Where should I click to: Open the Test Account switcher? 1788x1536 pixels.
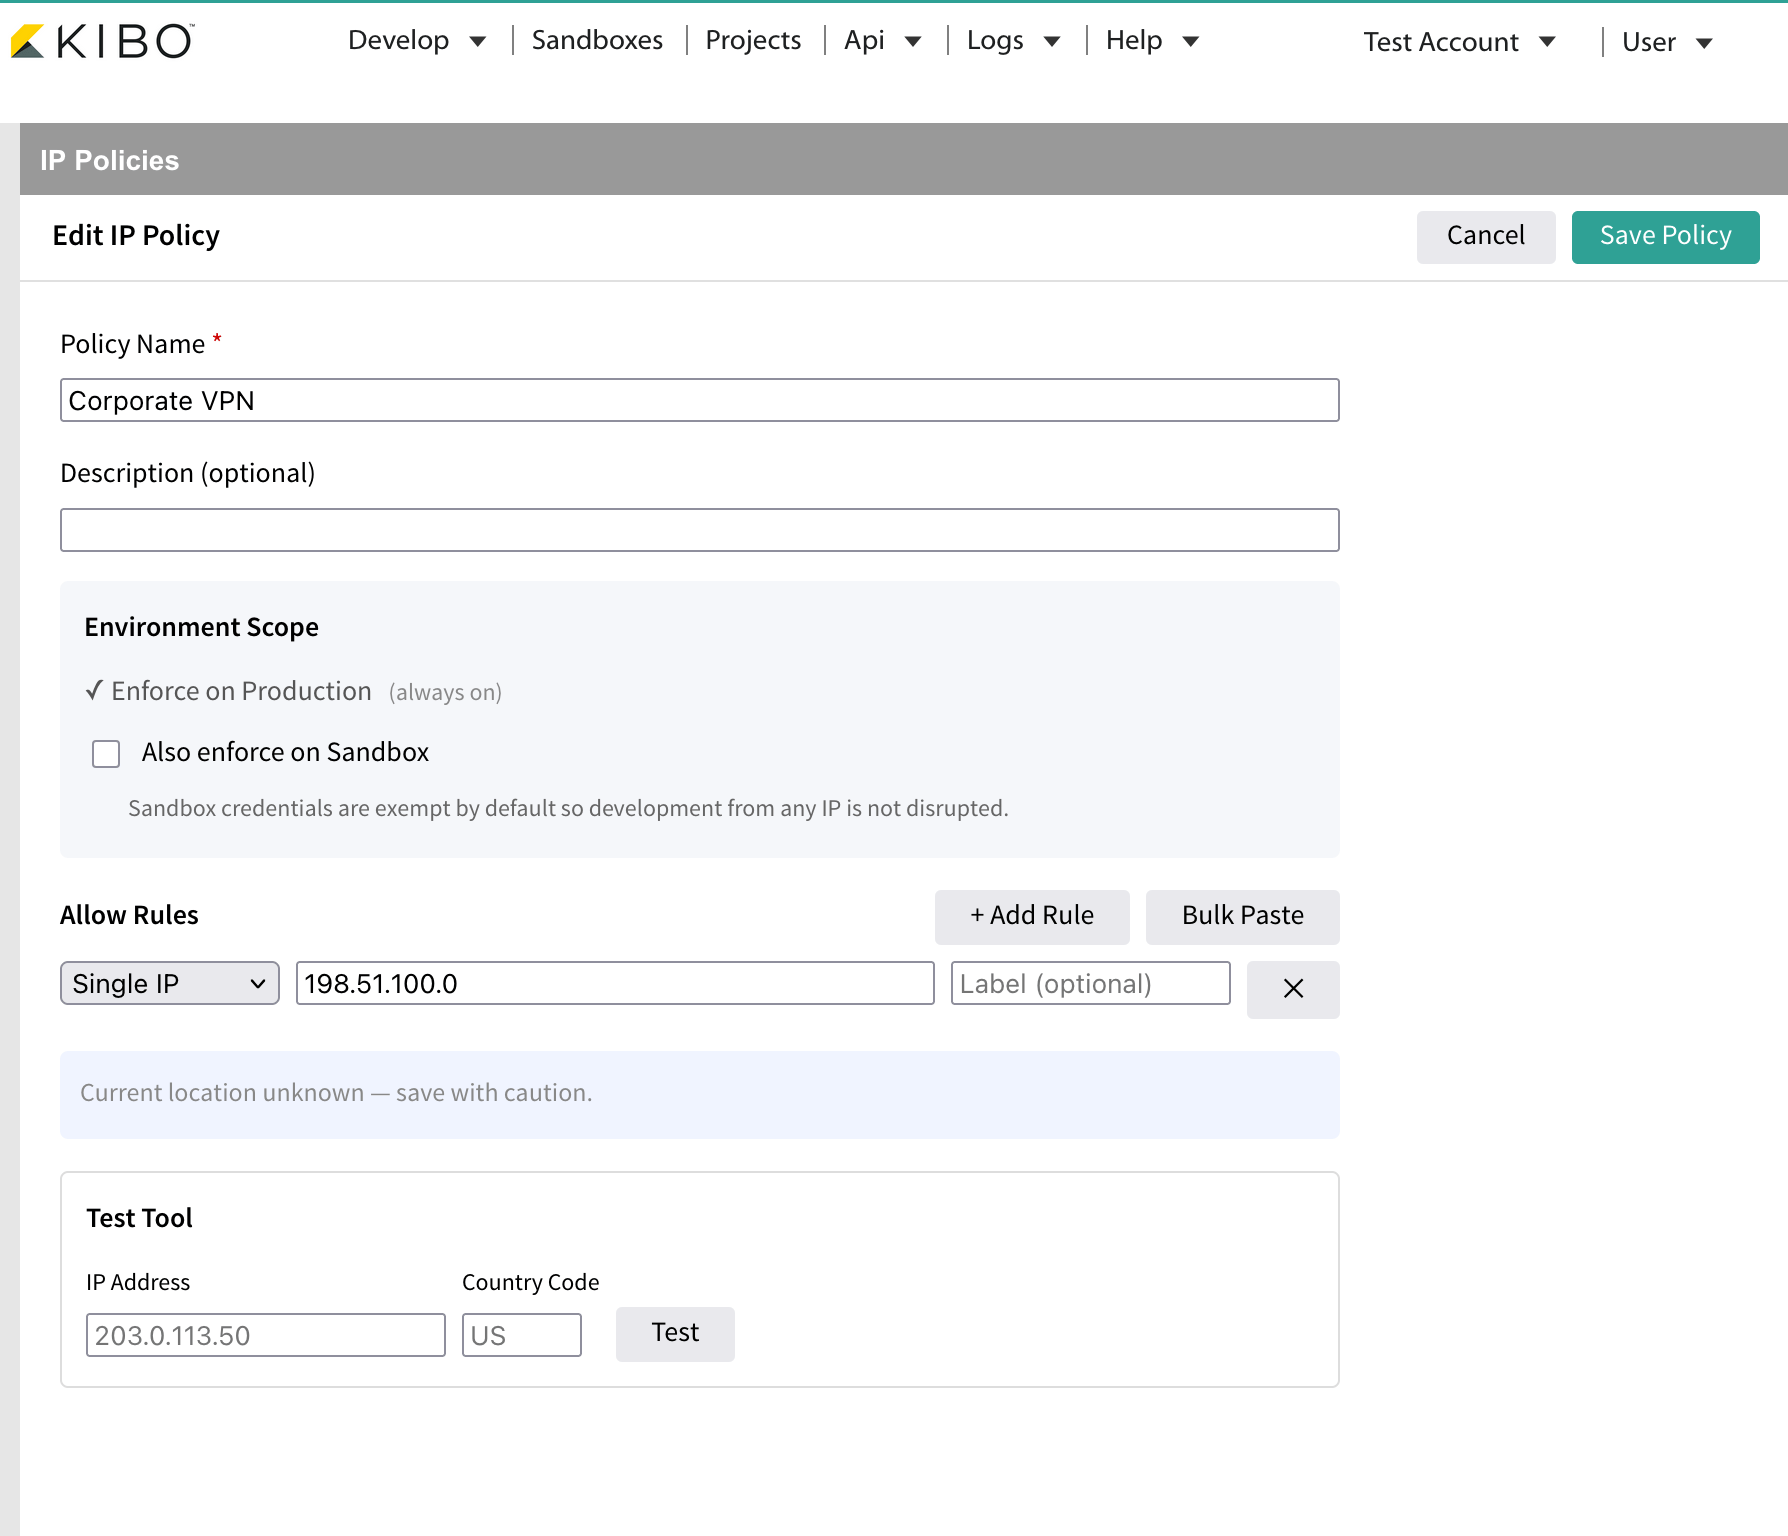(x=1460, y=42)
